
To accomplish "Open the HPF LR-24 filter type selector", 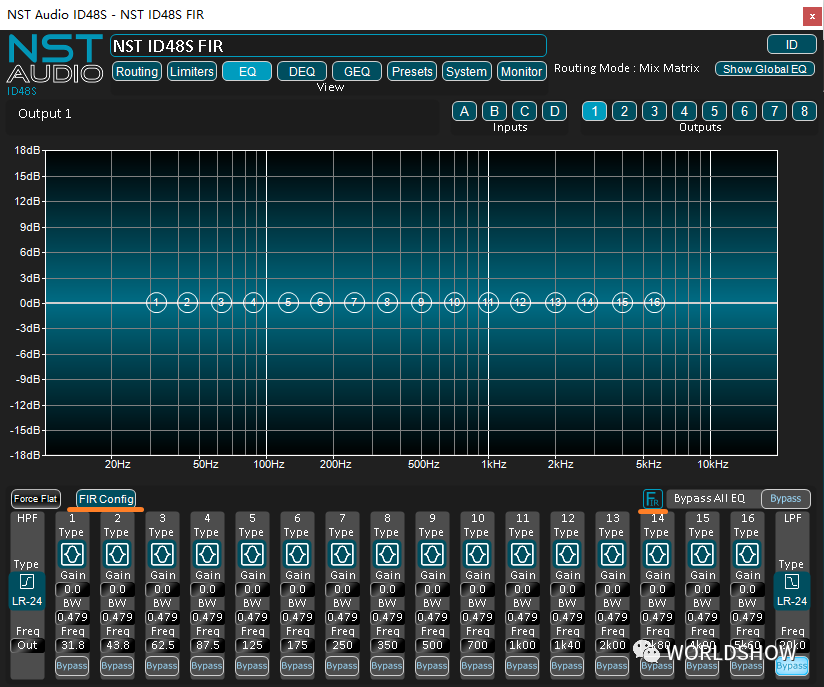I will pyautogui.click(x=27, y=590).
